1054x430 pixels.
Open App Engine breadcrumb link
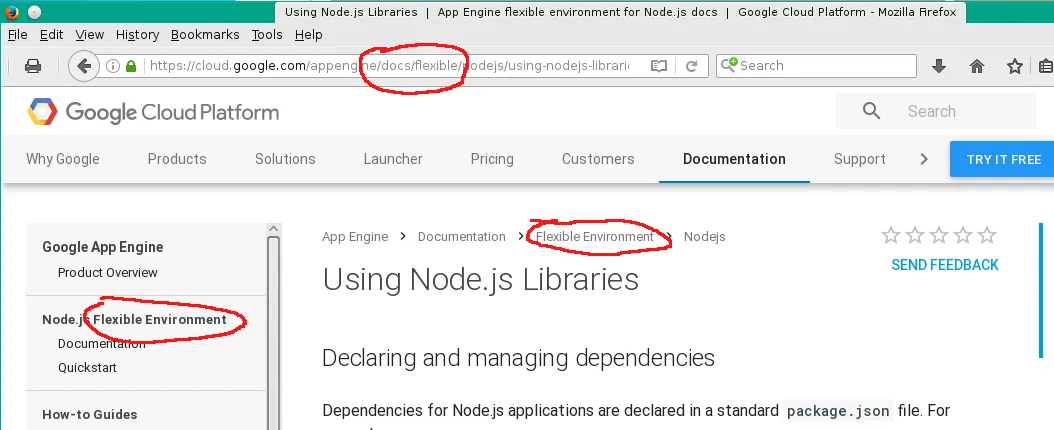[x=355, y=236]
